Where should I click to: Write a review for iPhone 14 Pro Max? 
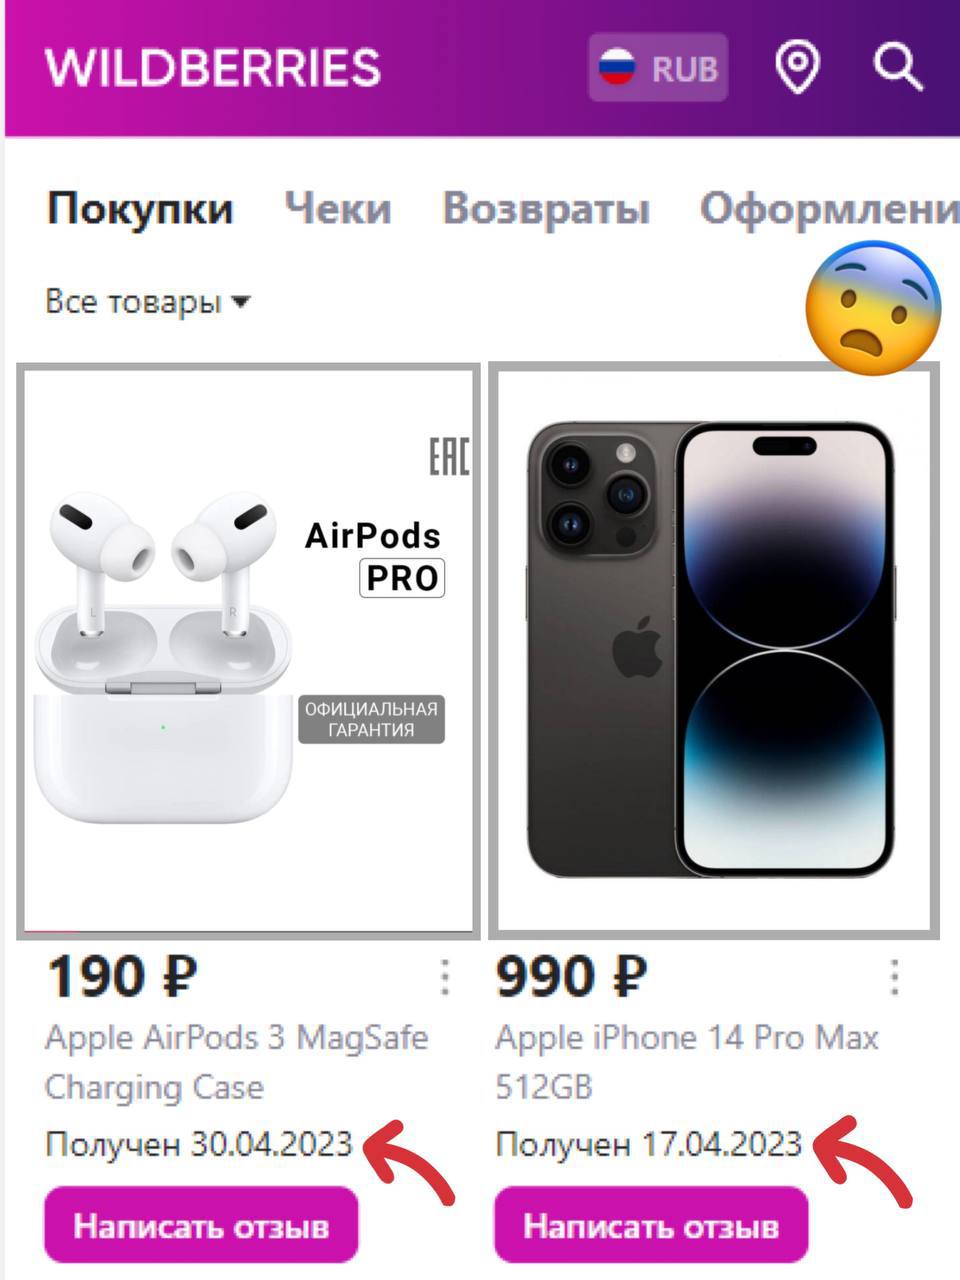(651, 1225)
